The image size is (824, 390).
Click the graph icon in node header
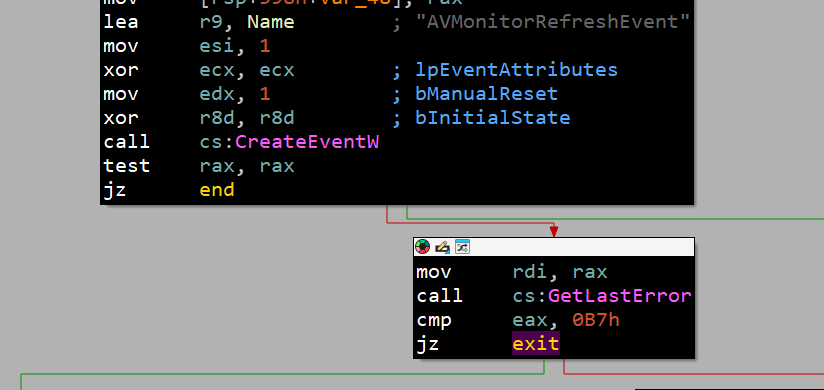[x=462, y=247]
